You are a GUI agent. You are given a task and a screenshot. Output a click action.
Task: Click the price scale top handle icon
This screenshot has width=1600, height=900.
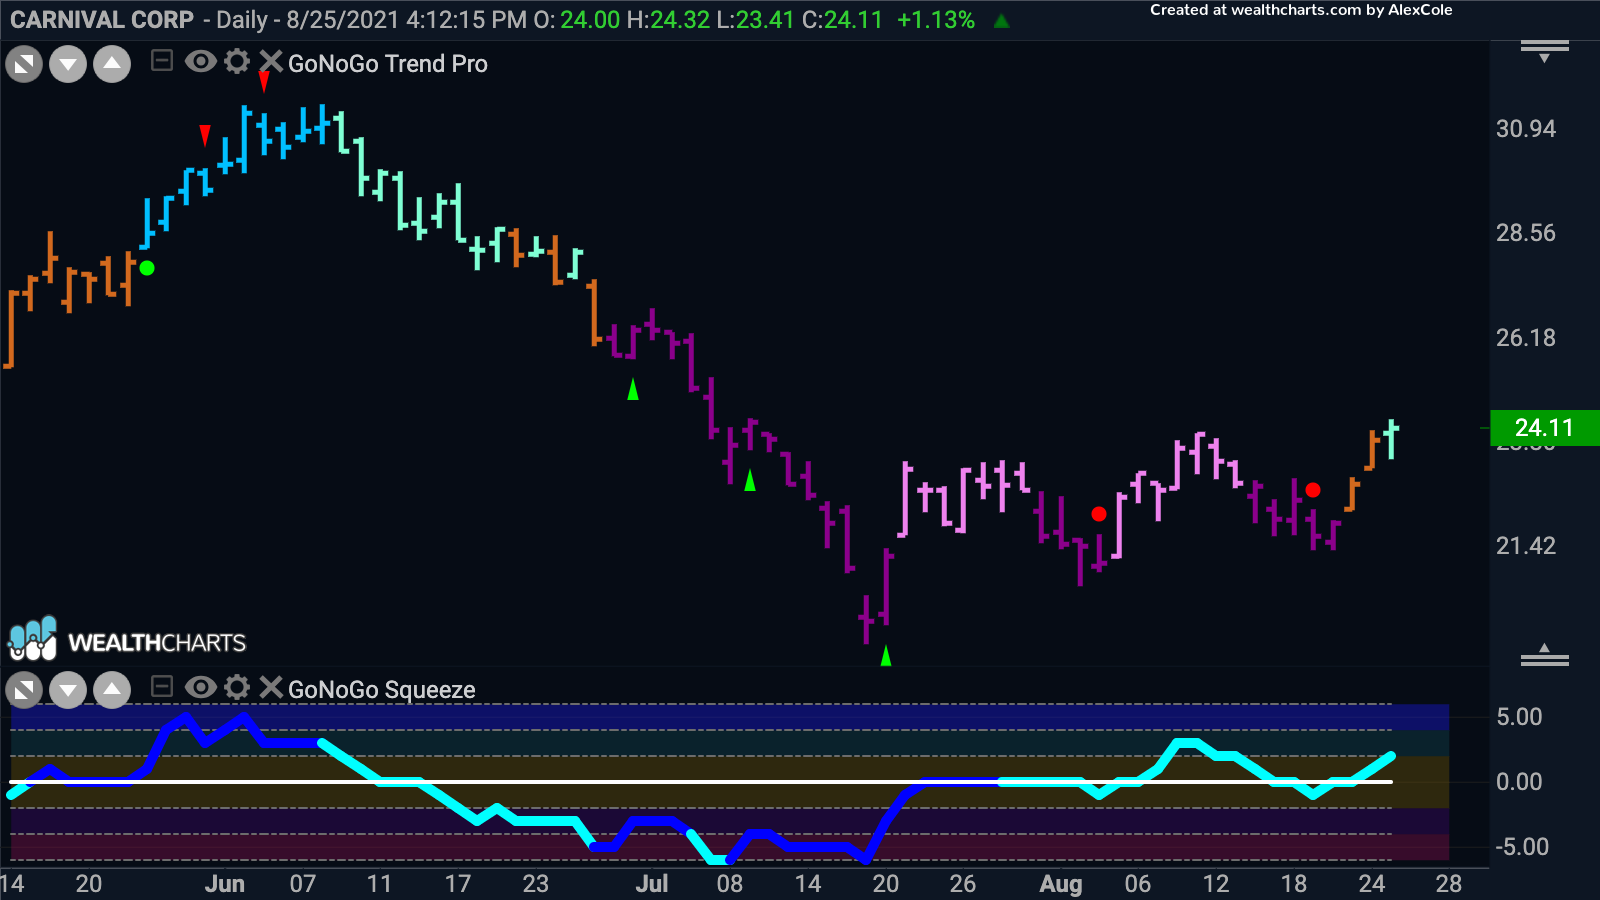1545,50
